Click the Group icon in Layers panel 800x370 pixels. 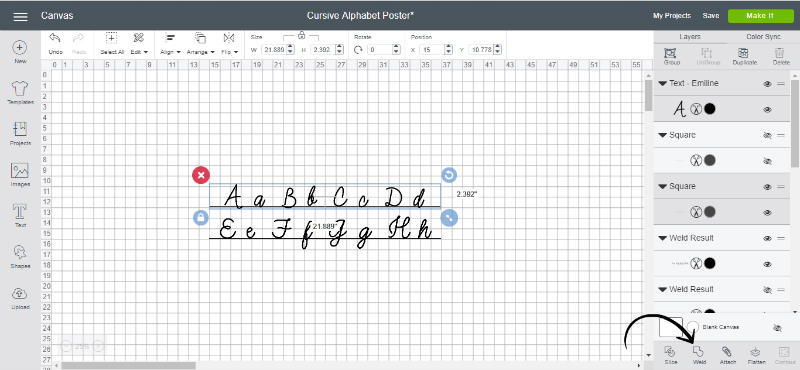pyautogui.click(x=671, y=56)
